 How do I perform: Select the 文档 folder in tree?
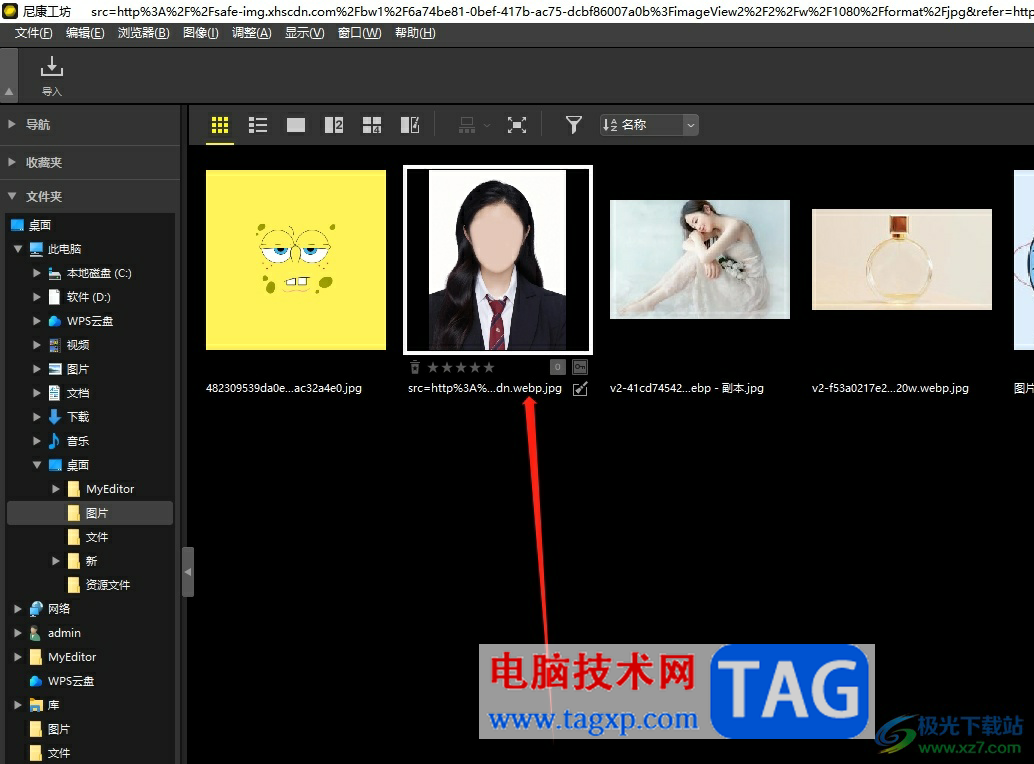(69, 393)
